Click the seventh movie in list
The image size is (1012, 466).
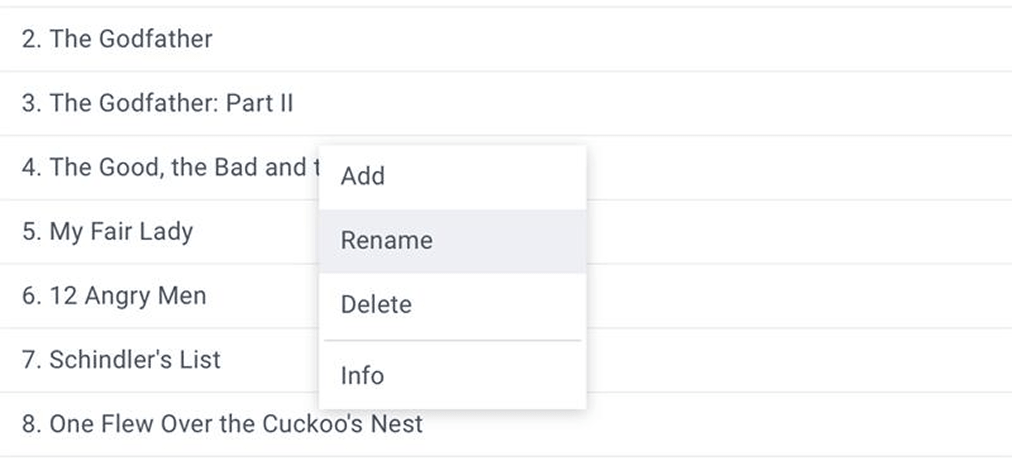click(x=121, y=360)
